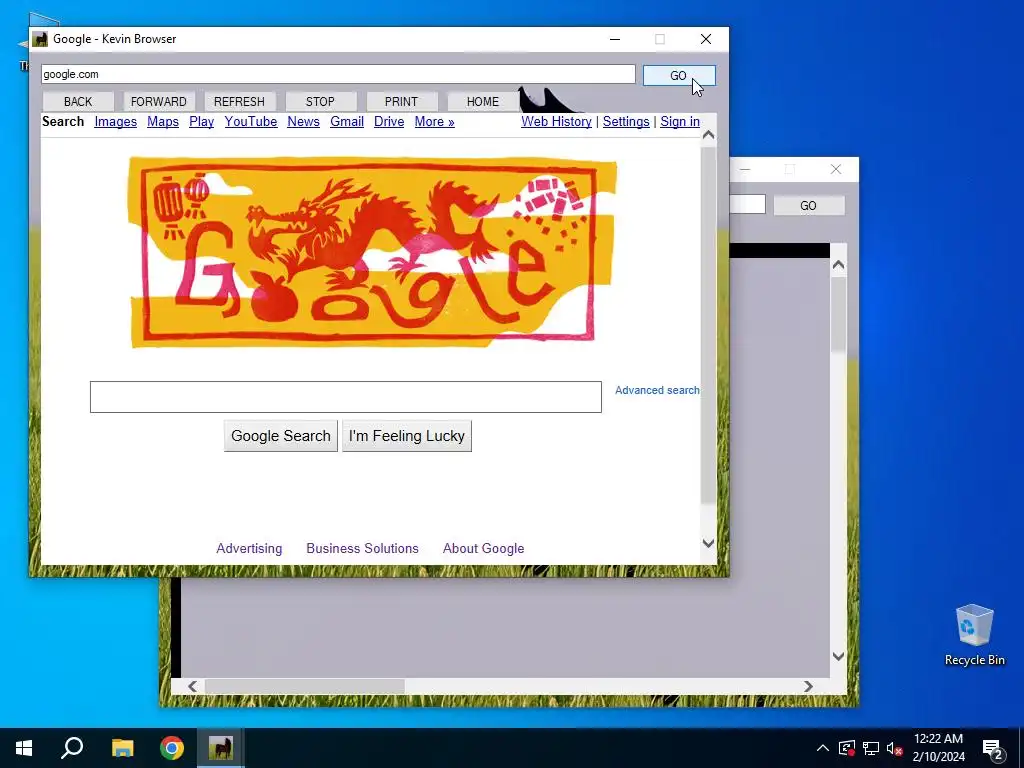This screenshot has width=1024, height=768.
Task: Click the address field in the background window
Action: coord(747,204)
